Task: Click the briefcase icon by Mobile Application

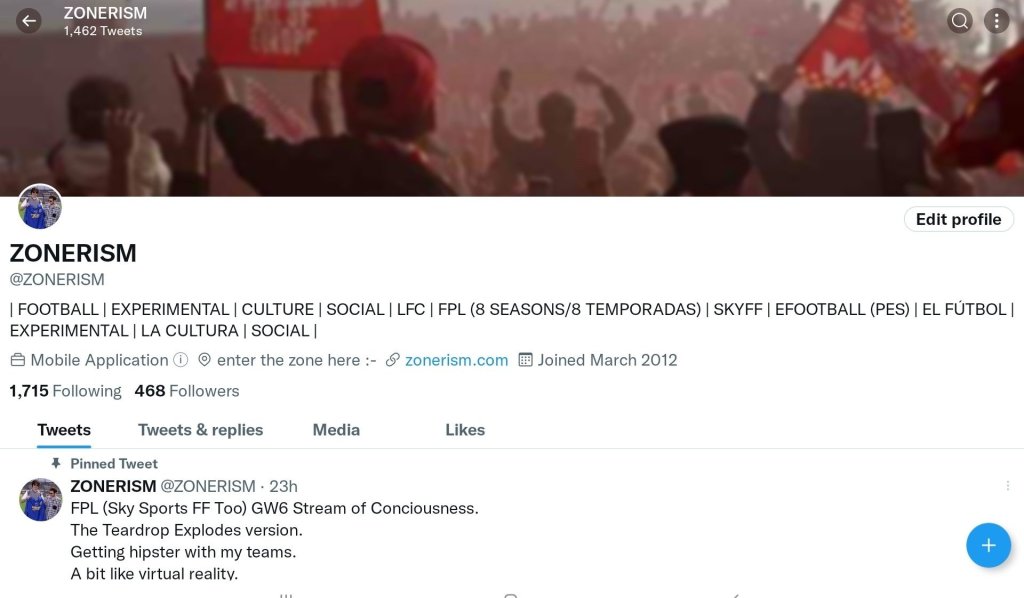Action: 18,360
